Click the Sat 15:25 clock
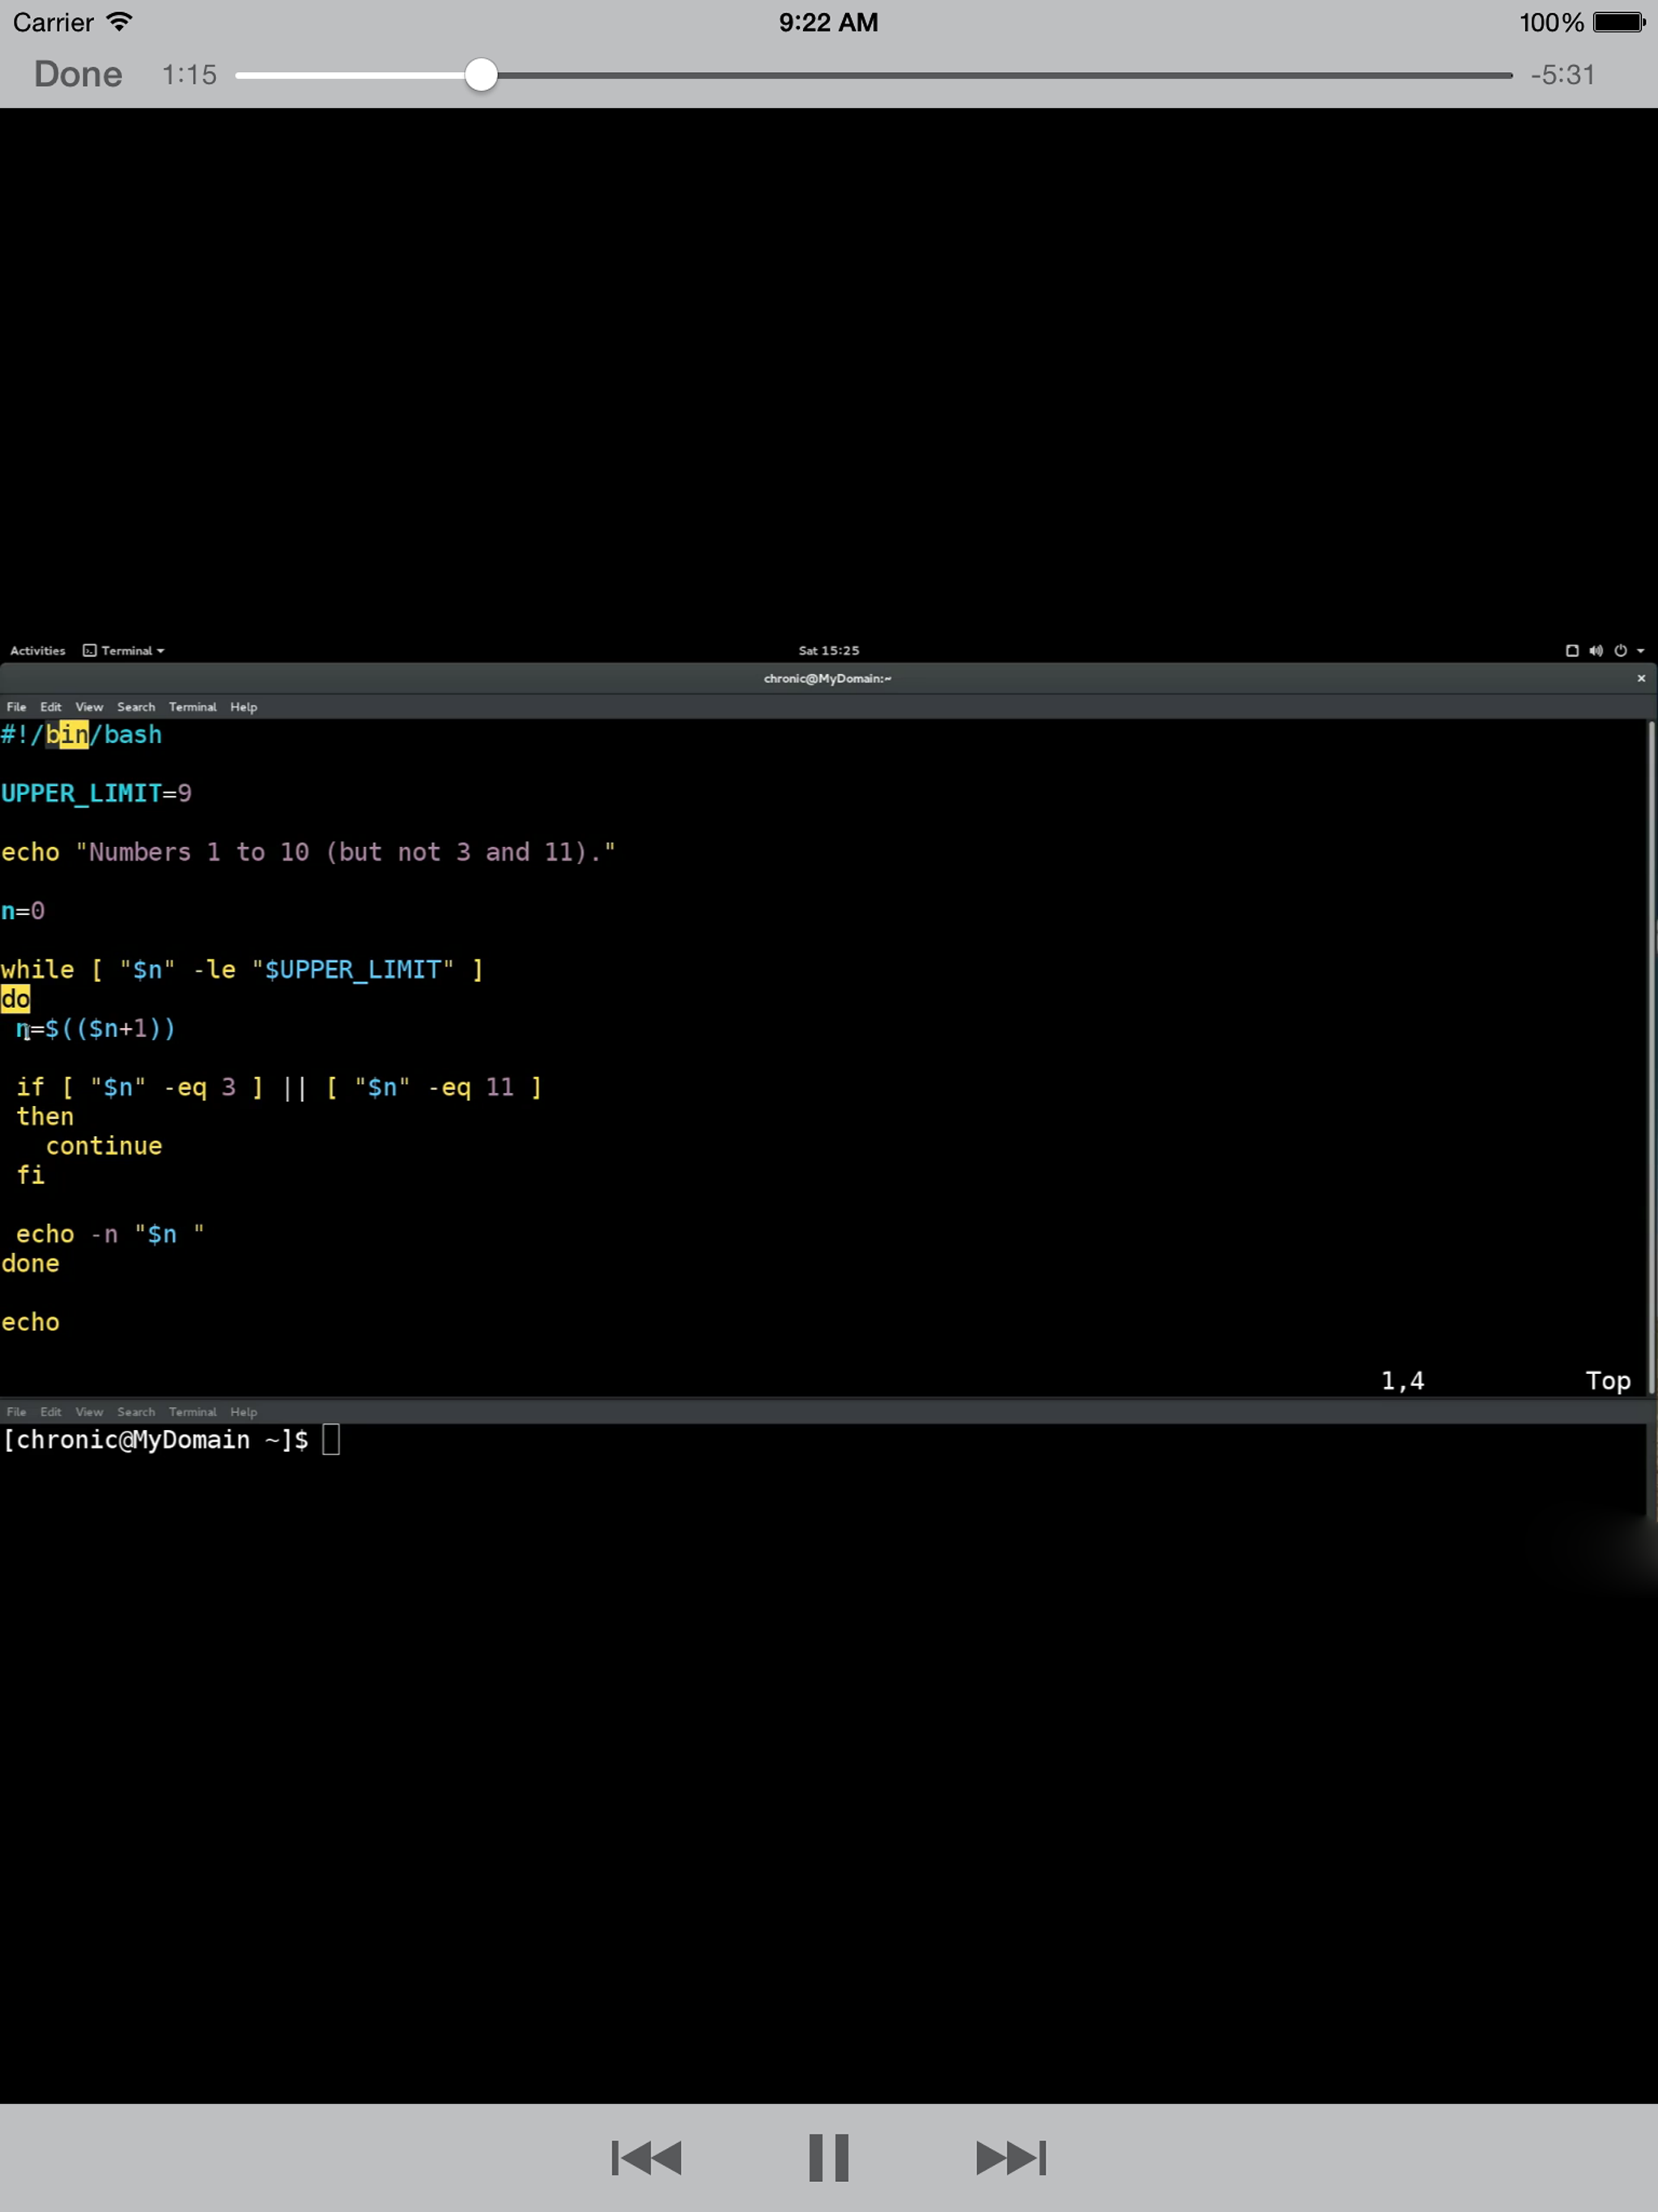 pos(828,650)
